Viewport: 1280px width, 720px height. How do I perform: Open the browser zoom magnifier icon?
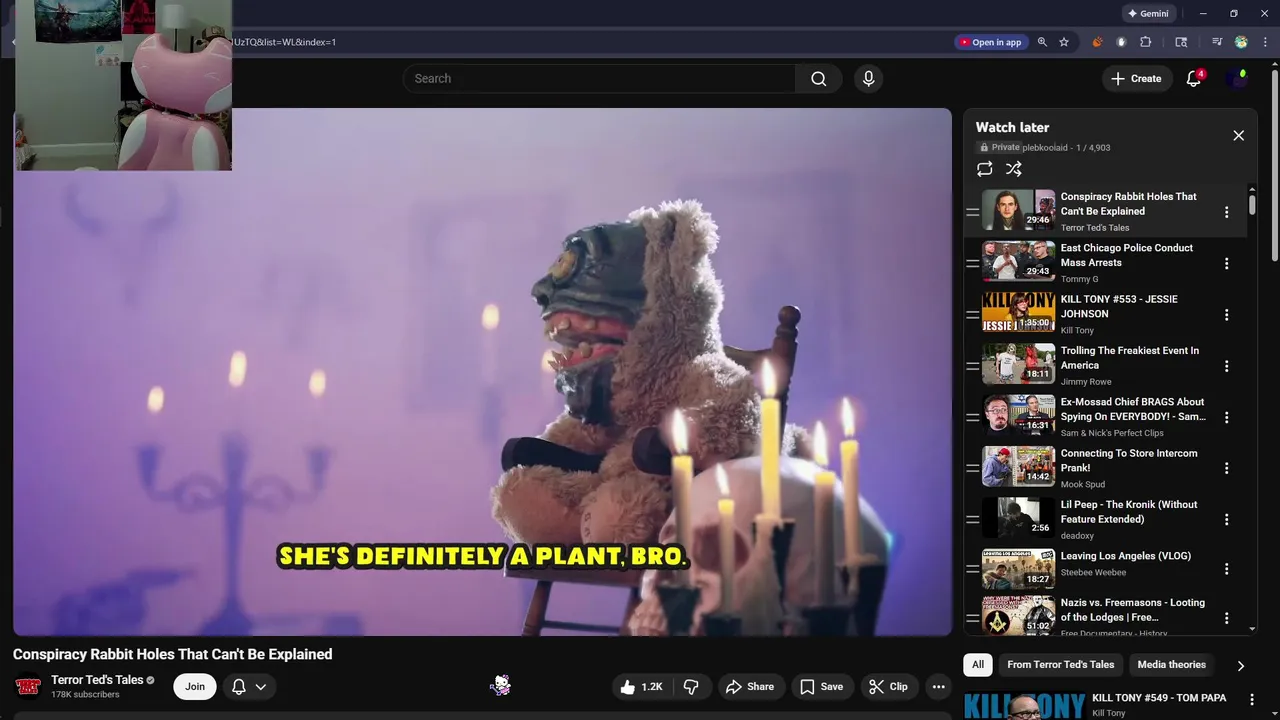1042,42
